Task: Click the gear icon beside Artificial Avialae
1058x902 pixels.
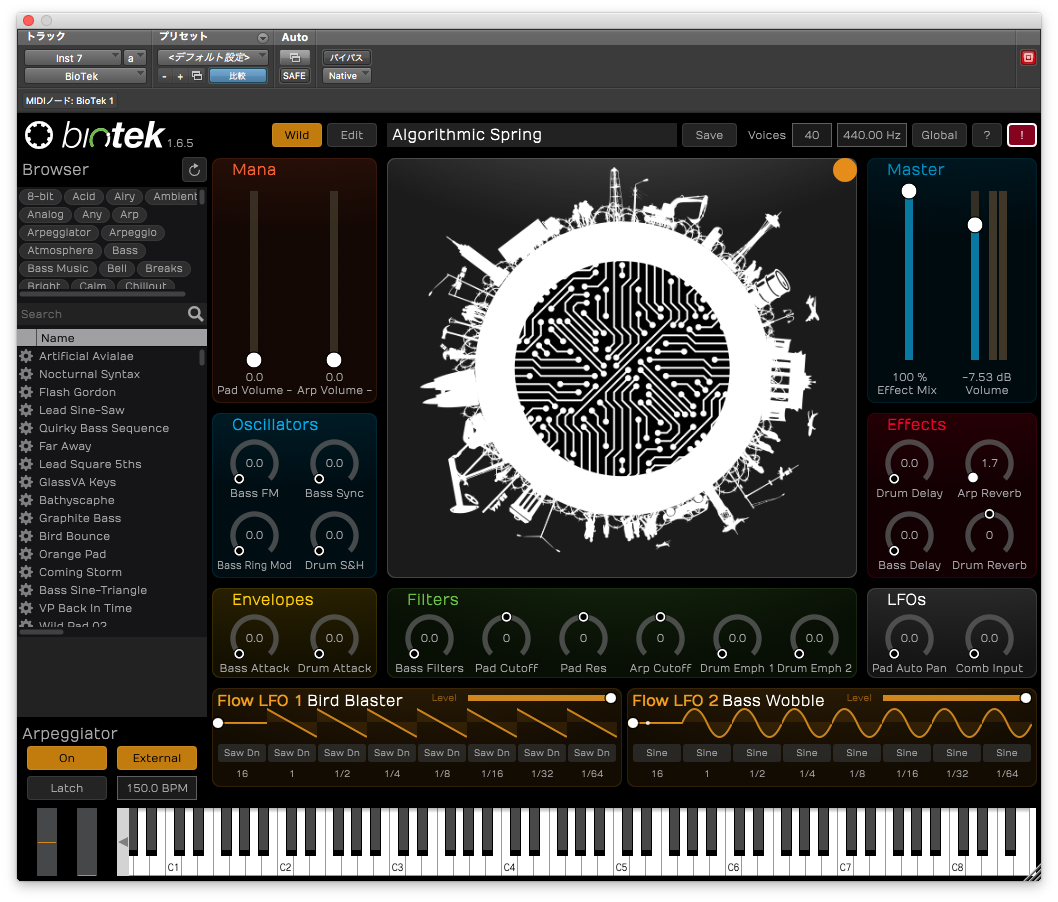Action: coord(26,356)
